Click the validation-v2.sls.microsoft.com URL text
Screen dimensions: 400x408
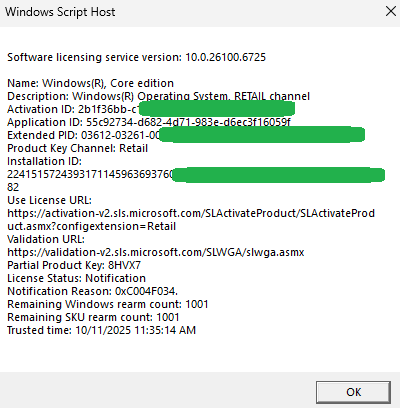156,252
